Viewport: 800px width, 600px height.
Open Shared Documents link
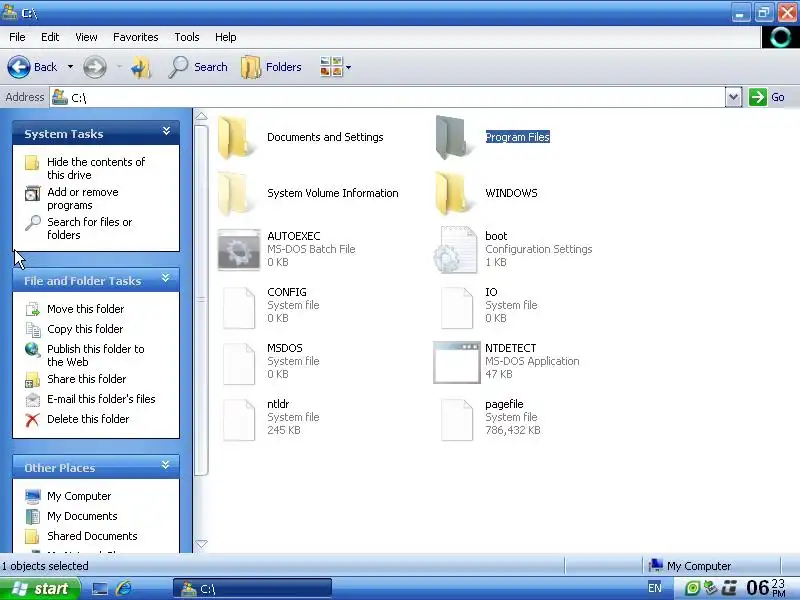[92, 536]
